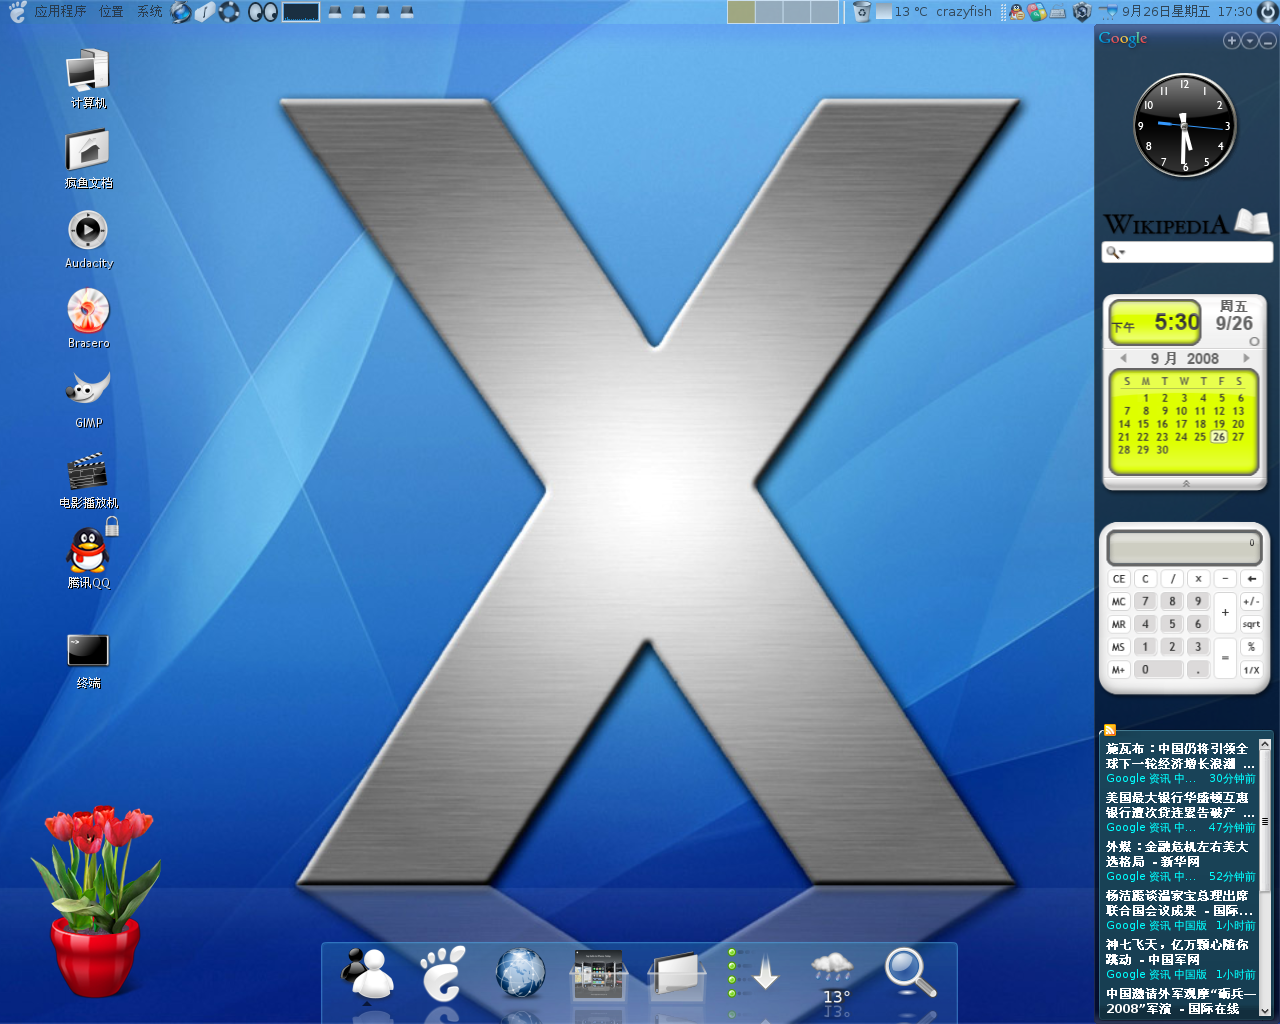Select day 26 in the calendar
The width and height of the screenshot is (1280, 1024).
[x=1219, y=437]
